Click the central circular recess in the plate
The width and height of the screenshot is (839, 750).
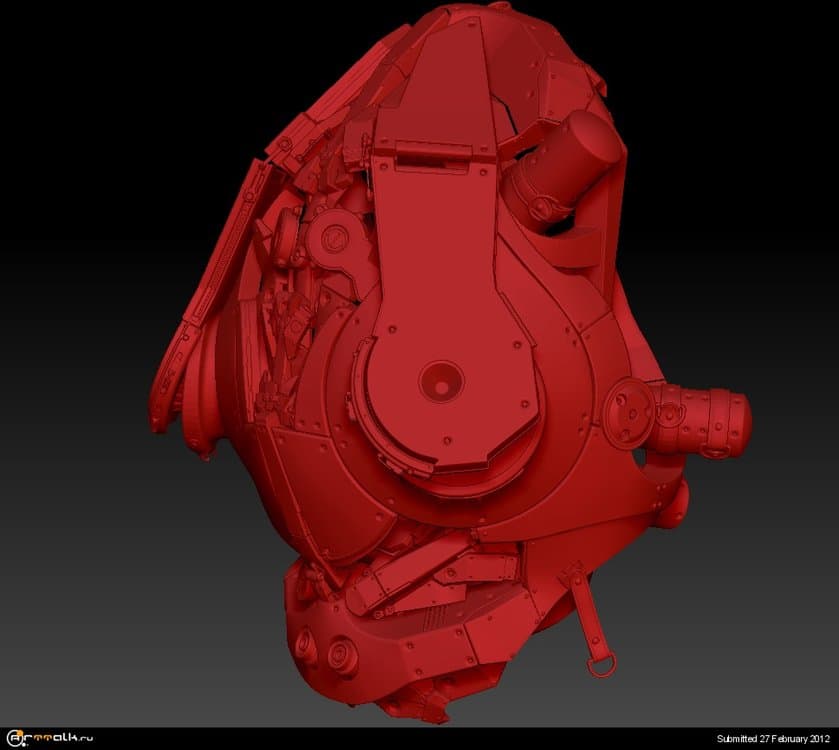[x=438, y=379]
